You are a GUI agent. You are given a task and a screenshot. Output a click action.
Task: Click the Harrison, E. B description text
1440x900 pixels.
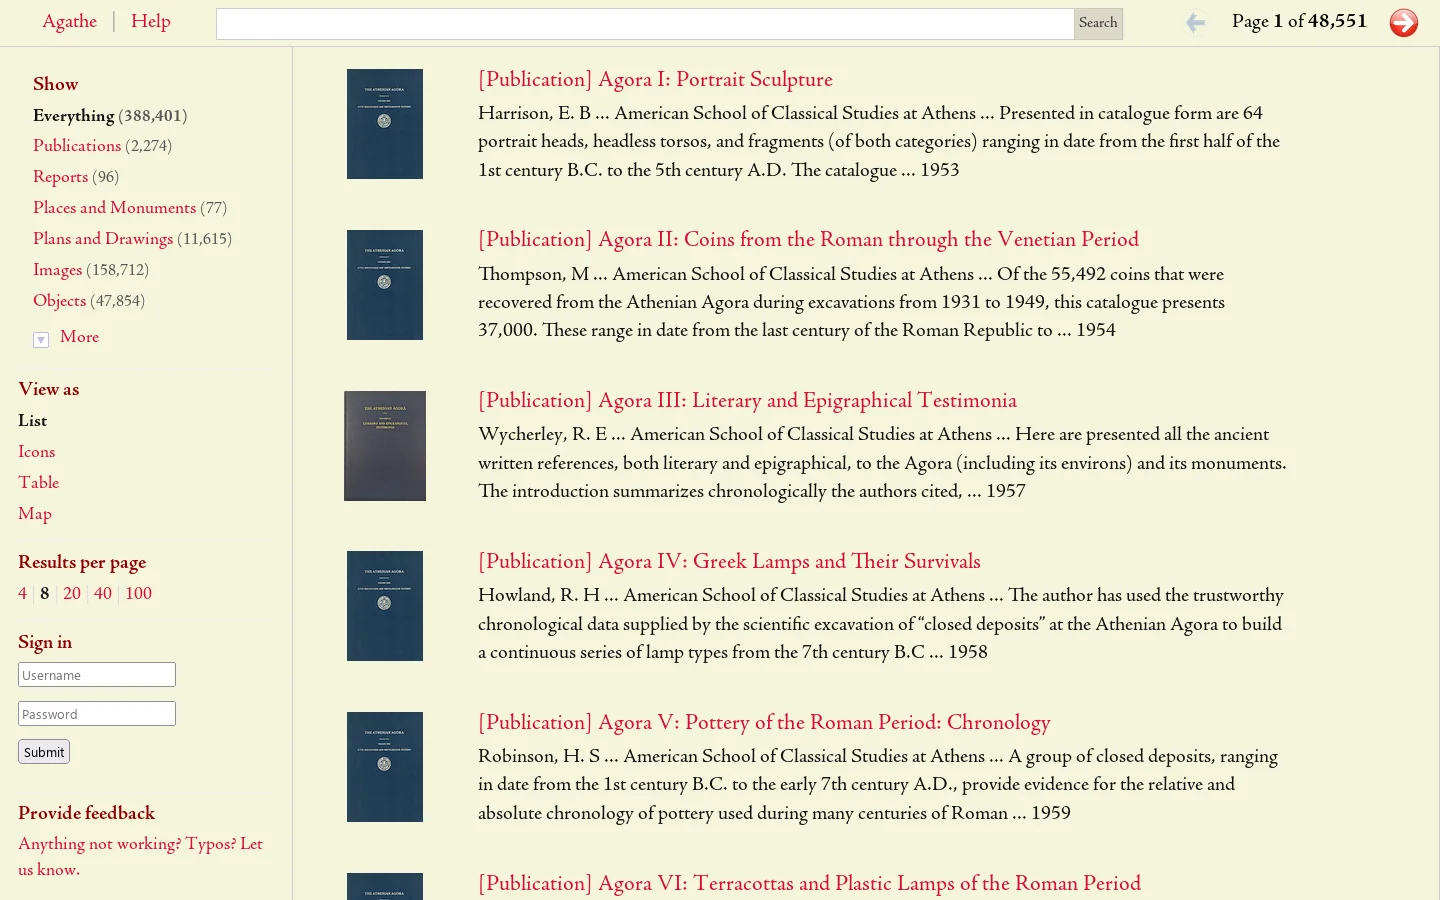click(x=879, y=142)
